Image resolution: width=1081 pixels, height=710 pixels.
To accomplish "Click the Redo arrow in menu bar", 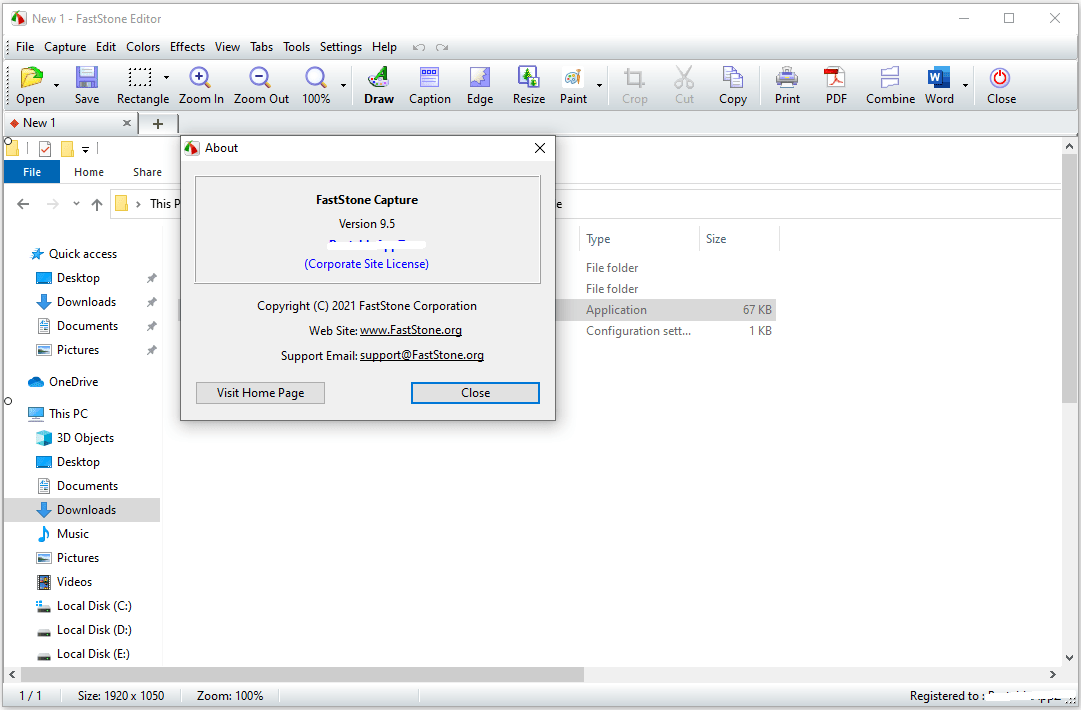I will [442, 48].
